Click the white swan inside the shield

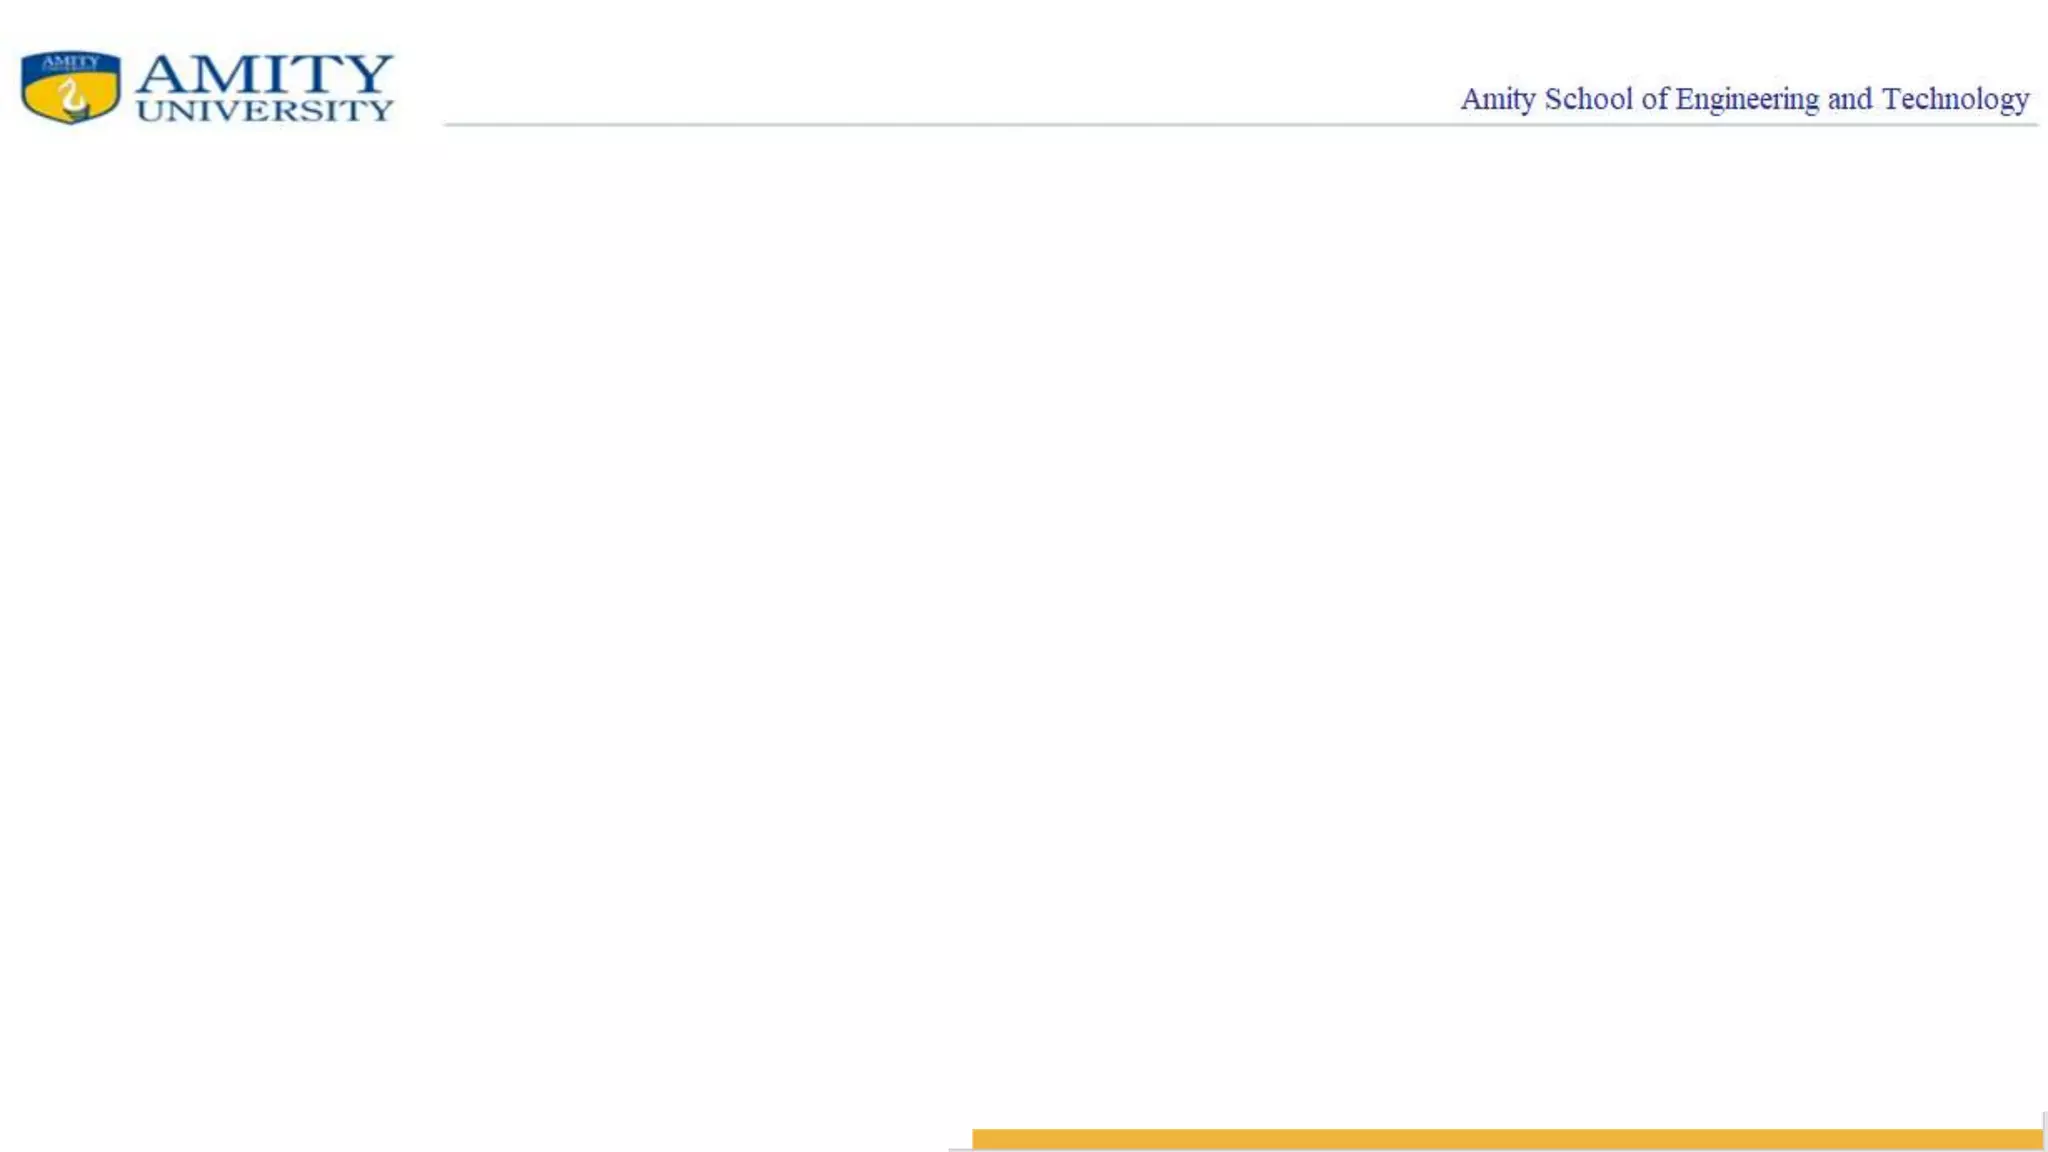pos(70,98)
